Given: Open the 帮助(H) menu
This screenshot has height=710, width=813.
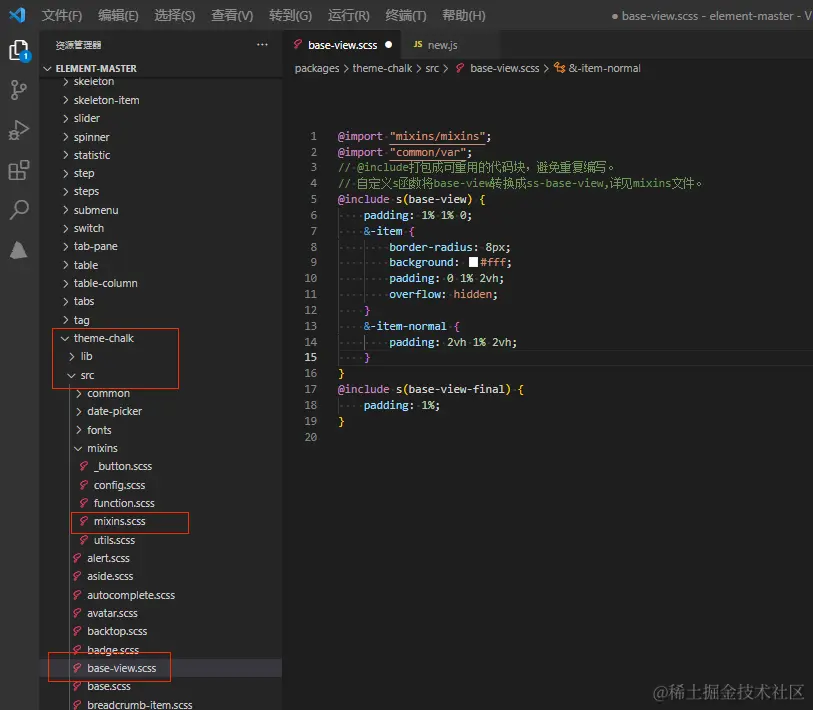Looking at the screenshot, I should pyautogui.click(x=464, y=16).
